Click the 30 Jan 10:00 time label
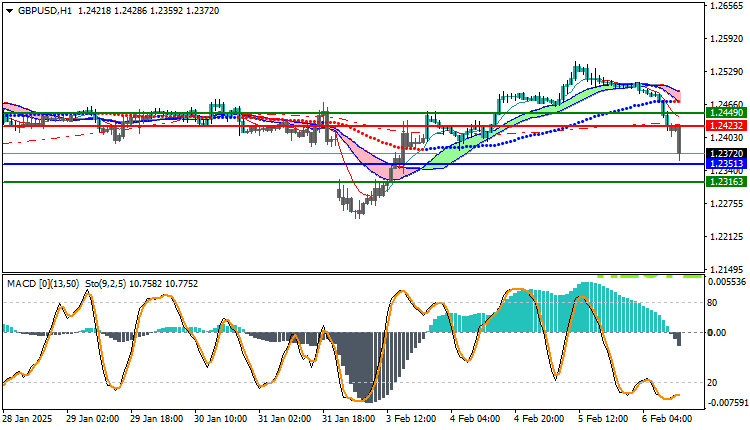The width and height of the screenshot is (750, 430). point(221,419)
